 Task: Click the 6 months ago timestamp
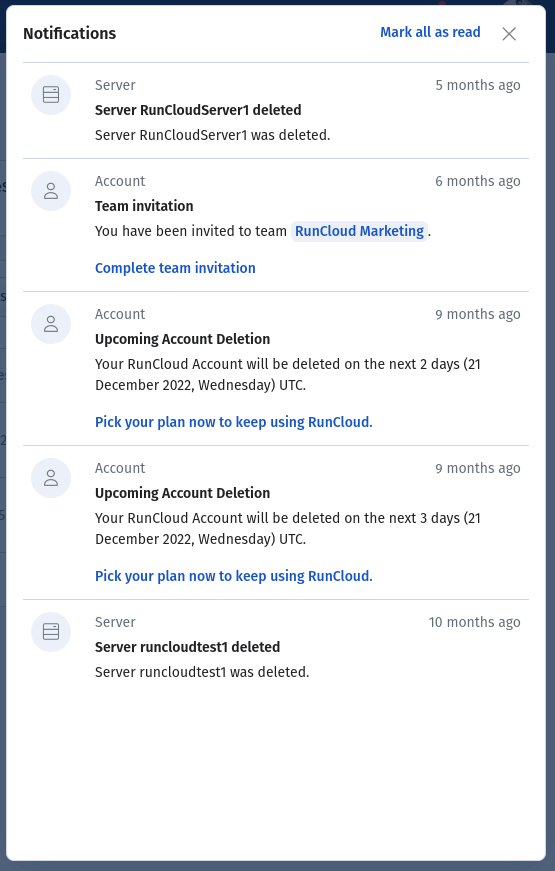(478, 181)
